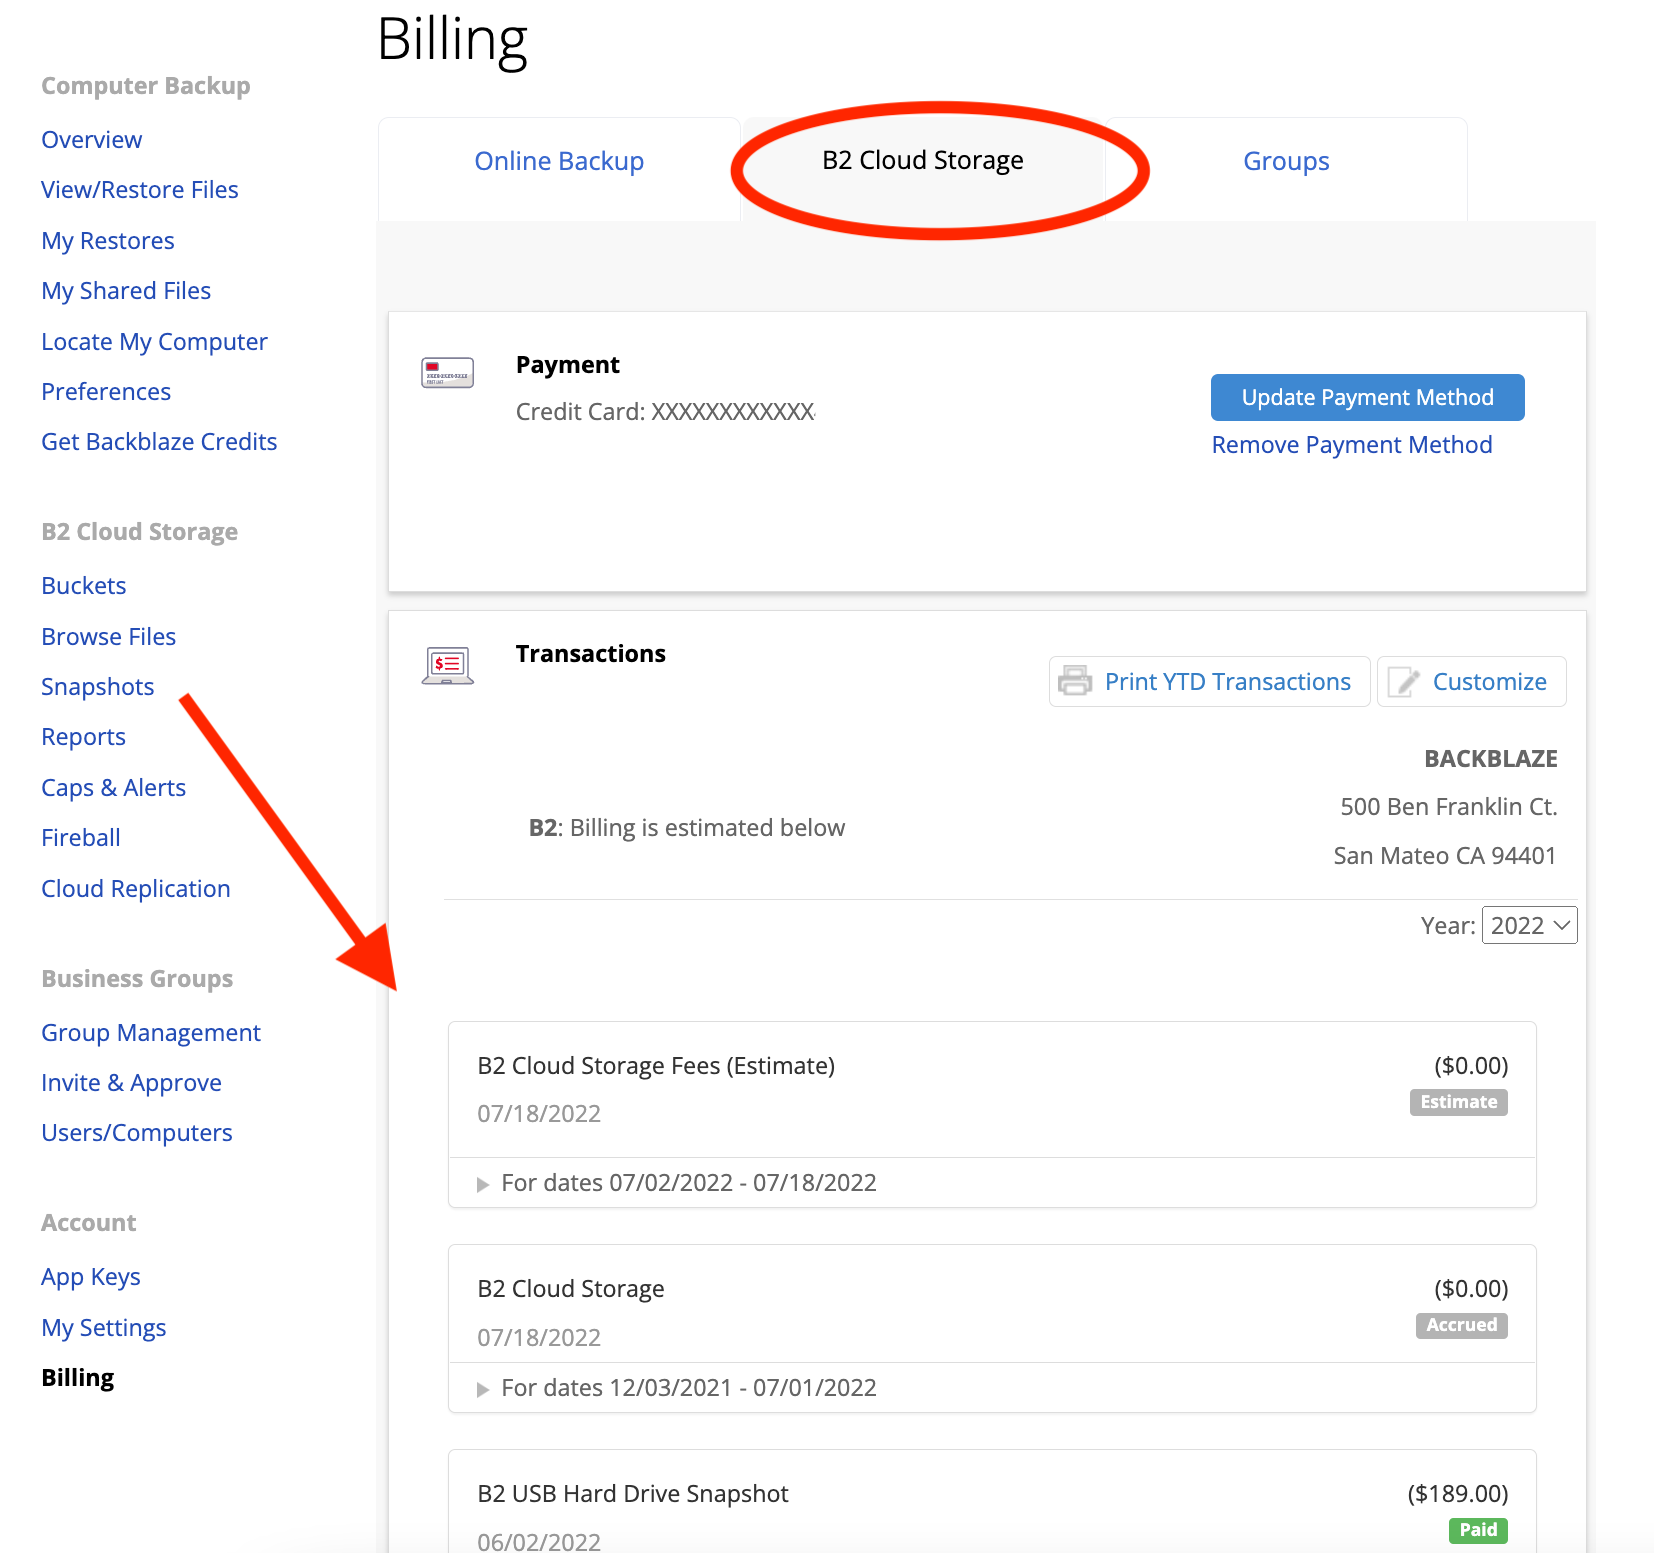The height and width of the screenshot is (1553, 1654).
Task: Open Users/Computers page
Action: pos(137,1133)
